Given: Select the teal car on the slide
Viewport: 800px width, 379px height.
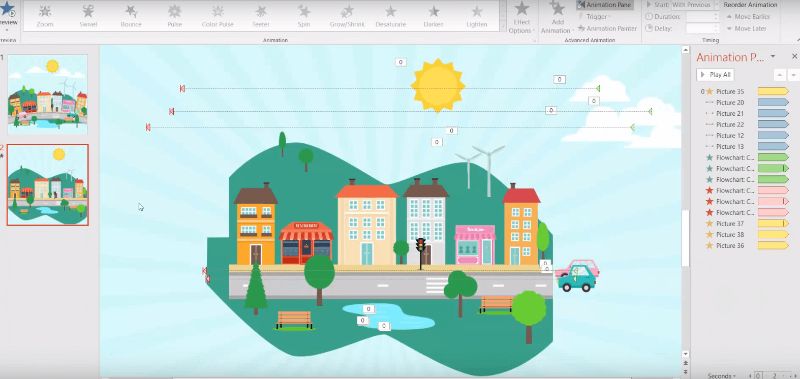Looking at the screenshot, I should tap(577, 278).
